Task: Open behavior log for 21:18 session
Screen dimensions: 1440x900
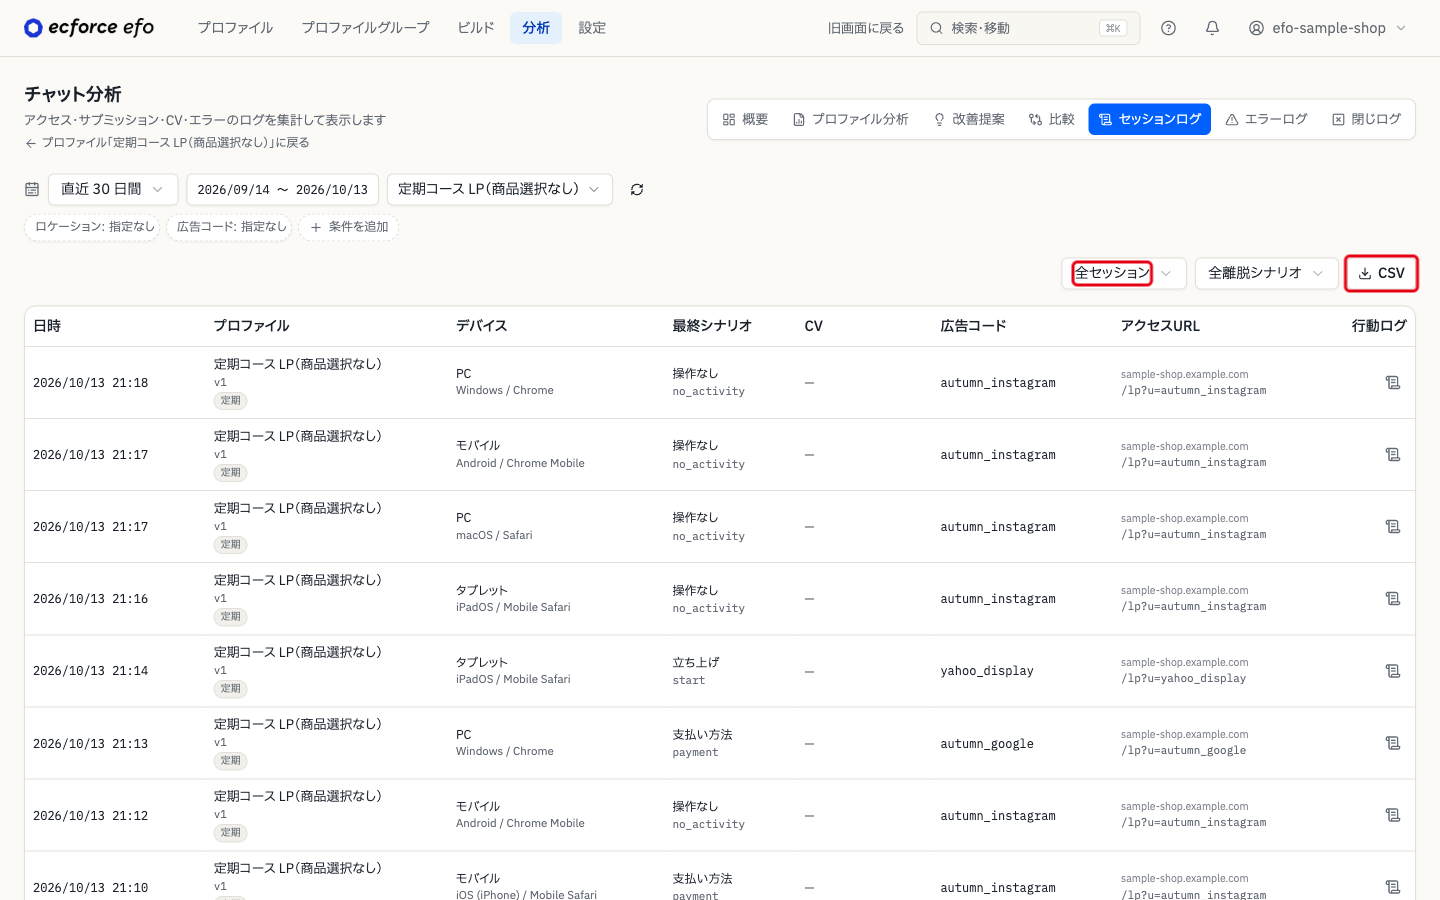Action: [1392, 383]
